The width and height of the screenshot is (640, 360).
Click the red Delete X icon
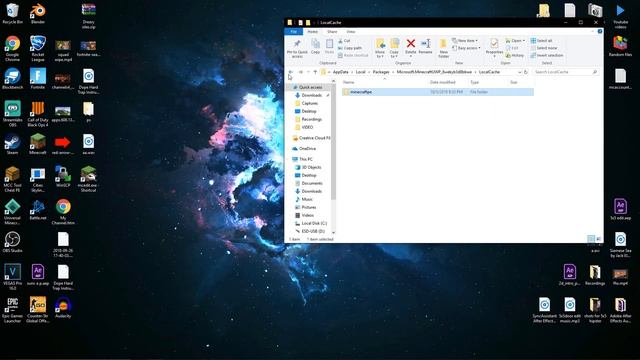(x=411, y=43)
